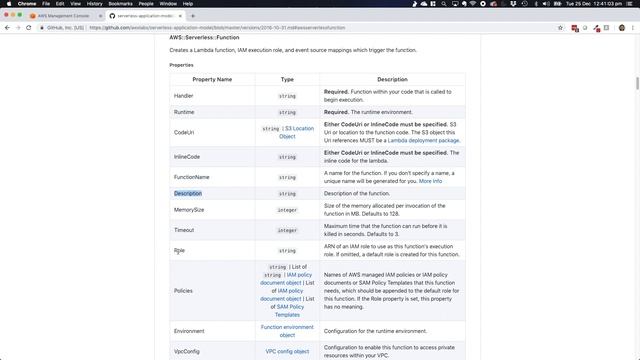Viewport: 640px width, 360px height.
Task: Select the serverless-application-model GitHub tab
Action: click(145, 16)
